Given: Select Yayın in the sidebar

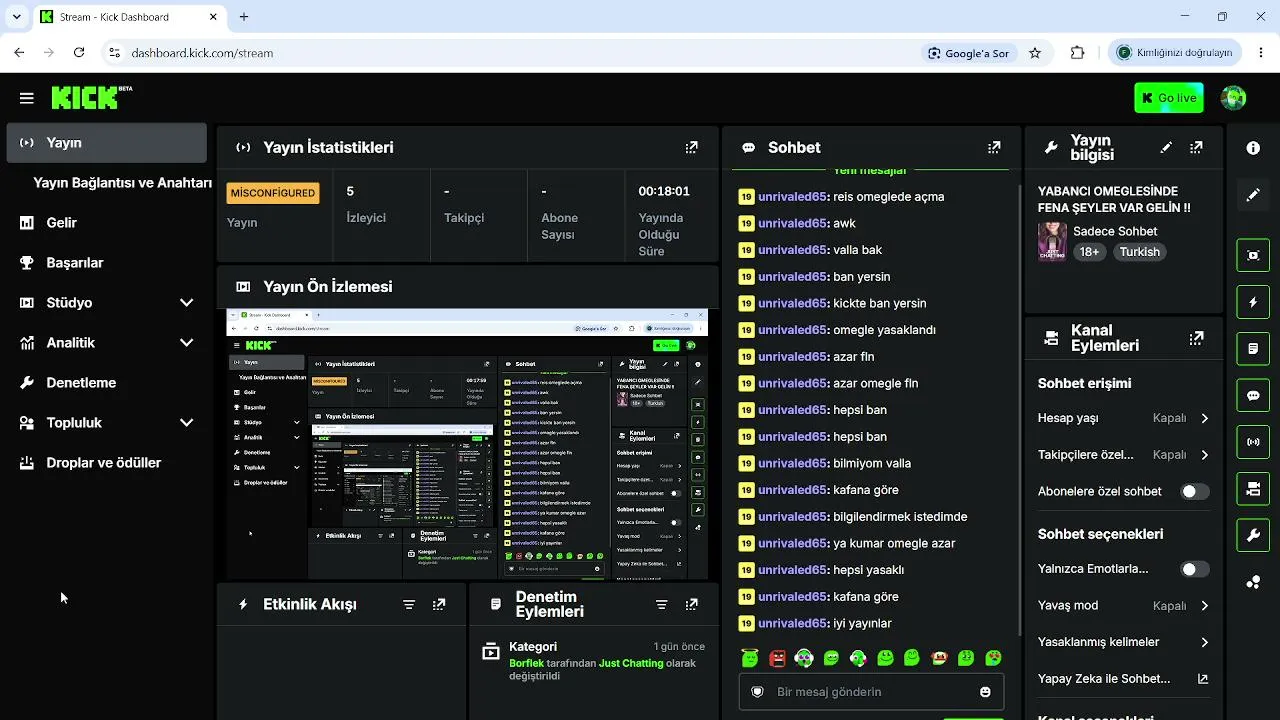Looking at the screenshot, I should pyautogui.click(x=106, y=143).
